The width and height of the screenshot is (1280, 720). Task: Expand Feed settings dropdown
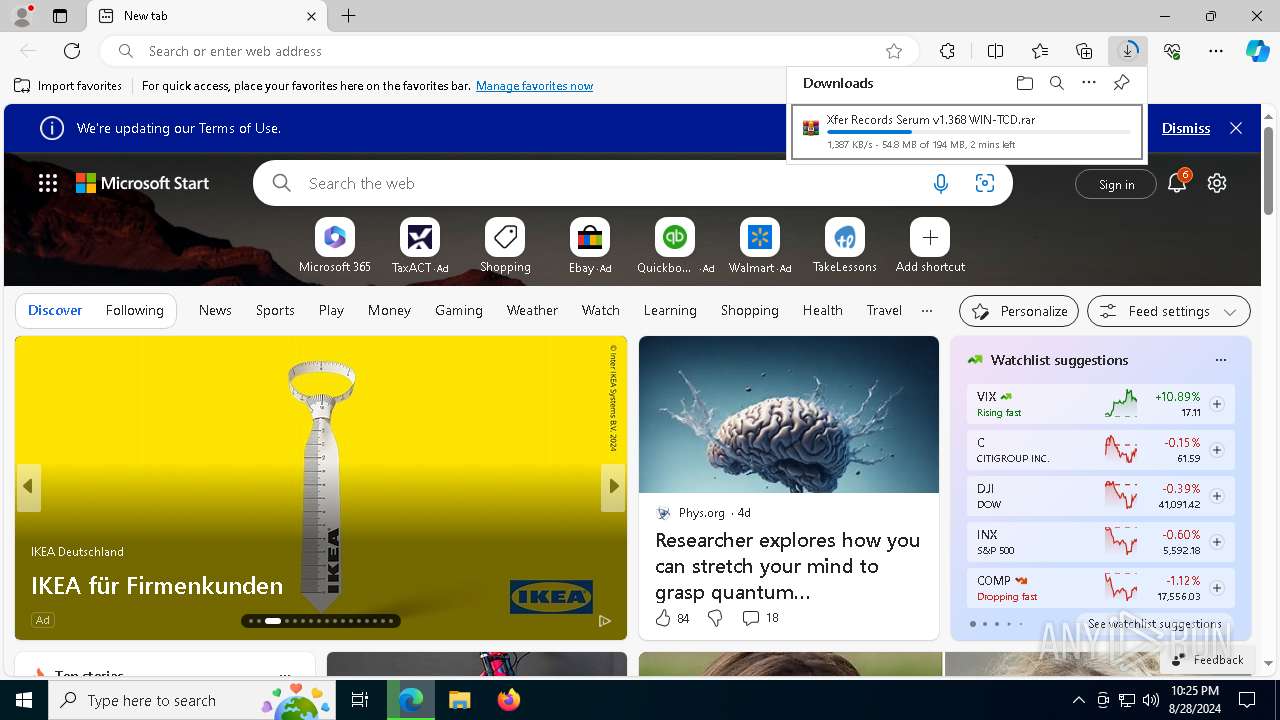click(x=1168, y=311)
